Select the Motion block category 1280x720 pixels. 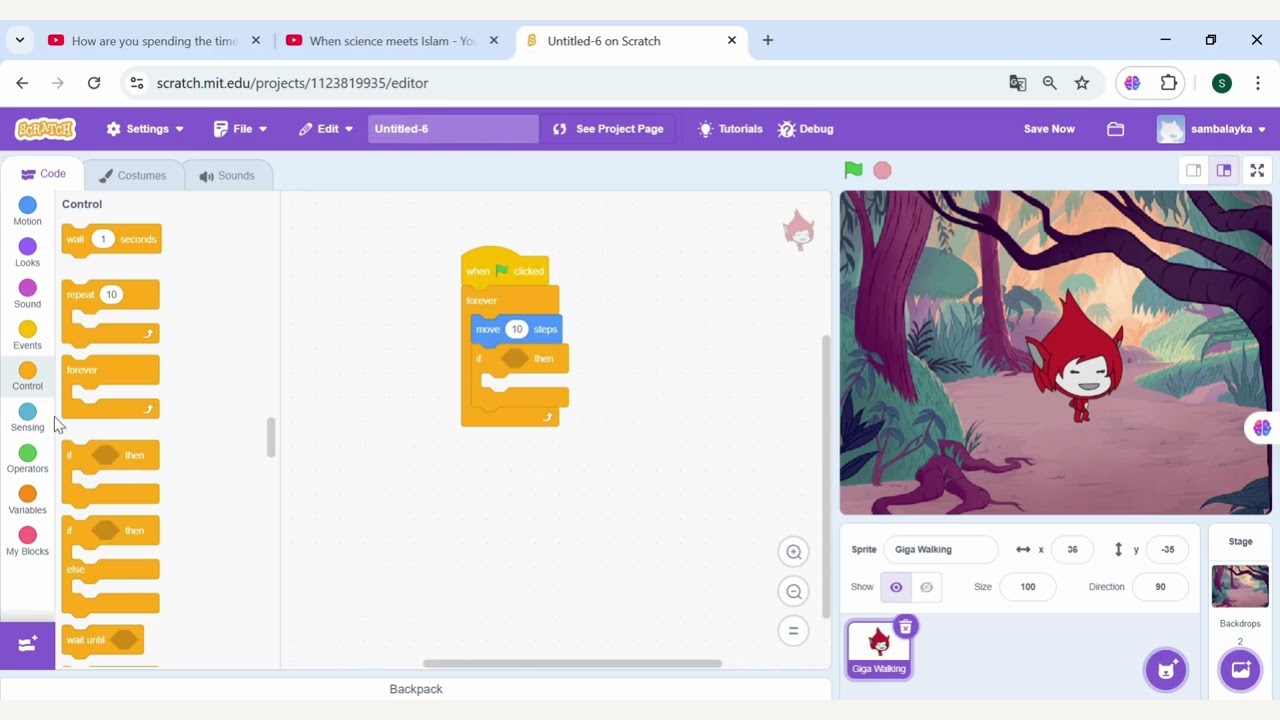(x=27, y=211)
